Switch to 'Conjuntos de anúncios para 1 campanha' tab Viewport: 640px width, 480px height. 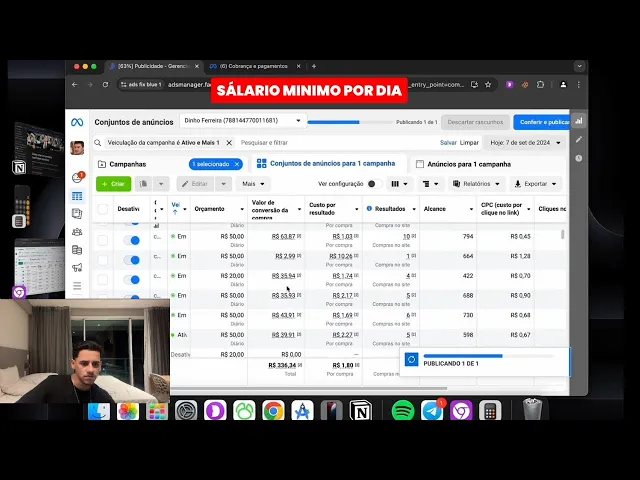[326, 164]
